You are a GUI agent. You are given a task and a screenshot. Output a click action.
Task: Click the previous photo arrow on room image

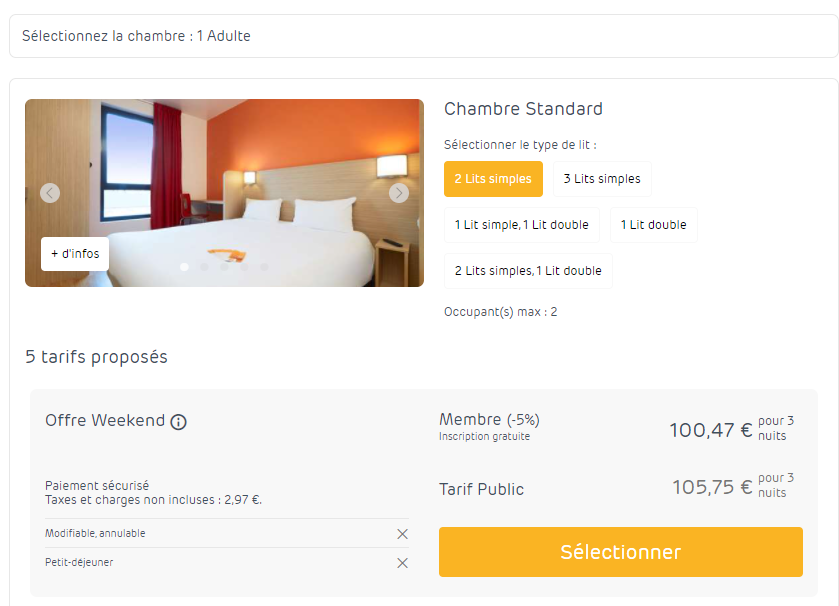click(50, 193)
